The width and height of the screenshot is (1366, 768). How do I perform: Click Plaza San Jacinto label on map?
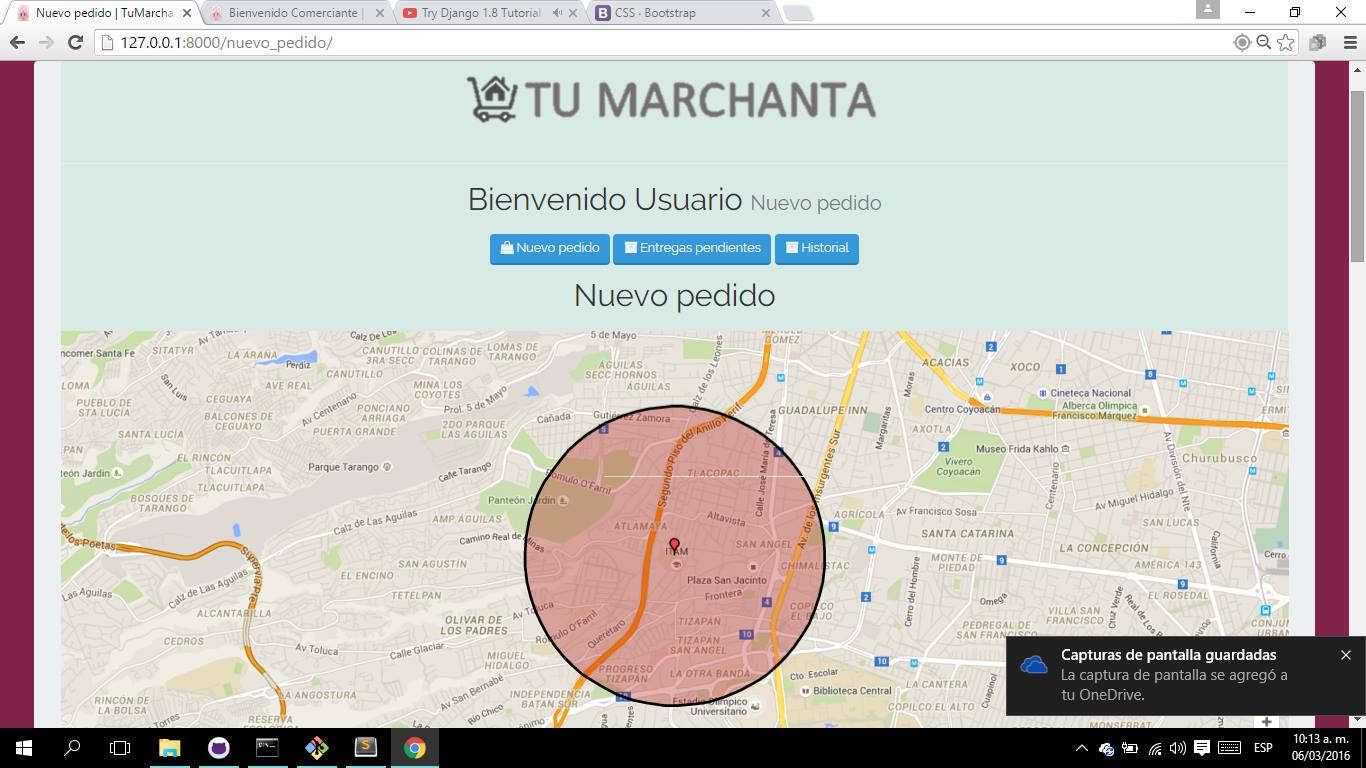[727, 580]
